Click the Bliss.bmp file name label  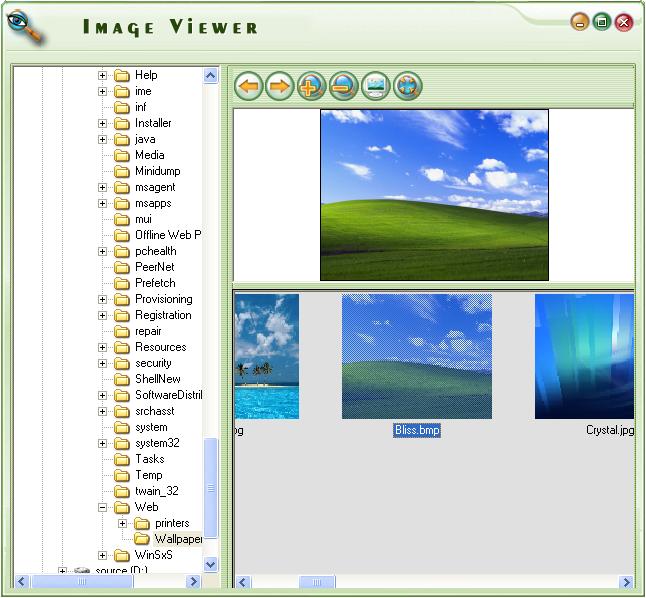(x=417, y=430)
